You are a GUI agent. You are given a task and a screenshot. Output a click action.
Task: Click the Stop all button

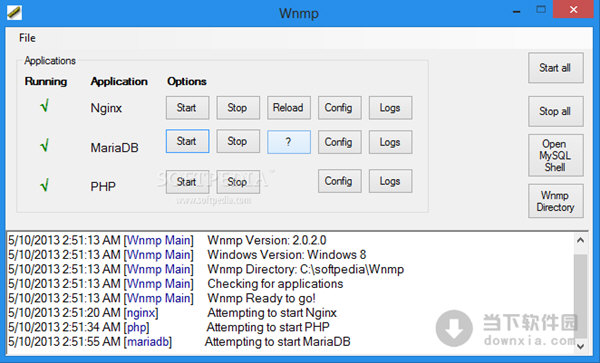[x=556, y=111]
